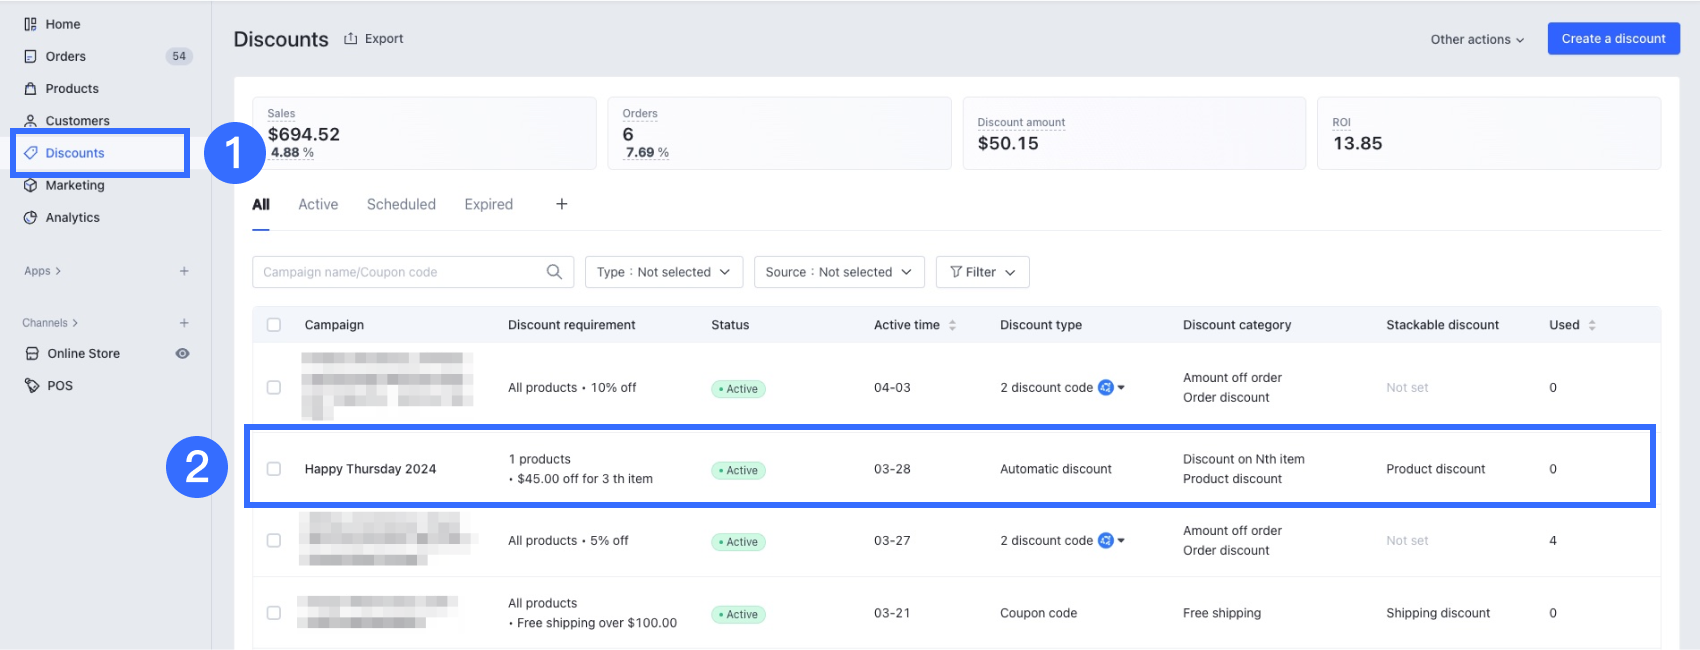This screenshot has width=1700, height=650.
Task: Click the Discounts tag icon
Action: click(30, 153)
